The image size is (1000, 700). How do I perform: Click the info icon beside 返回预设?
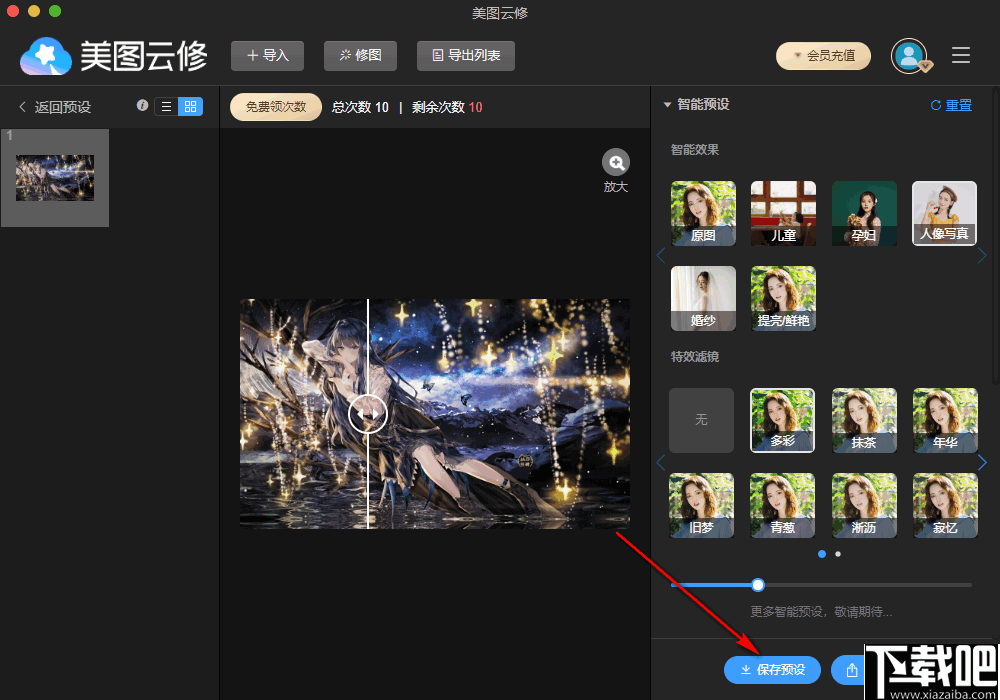[142, 105]
